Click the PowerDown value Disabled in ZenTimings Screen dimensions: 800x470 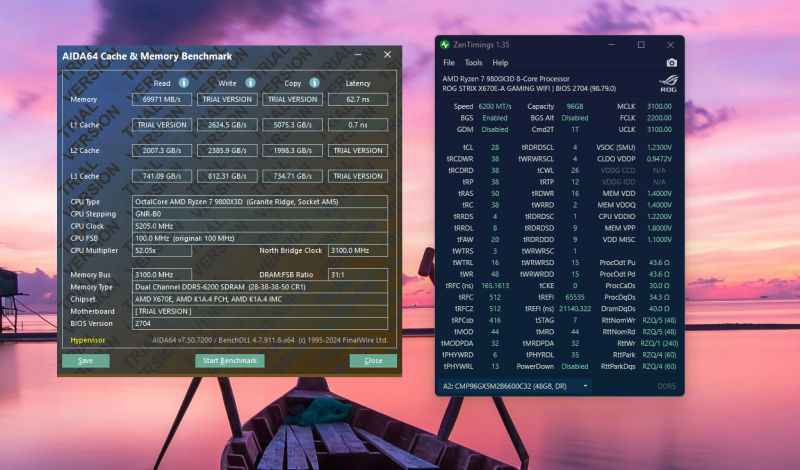coord(575,366)
